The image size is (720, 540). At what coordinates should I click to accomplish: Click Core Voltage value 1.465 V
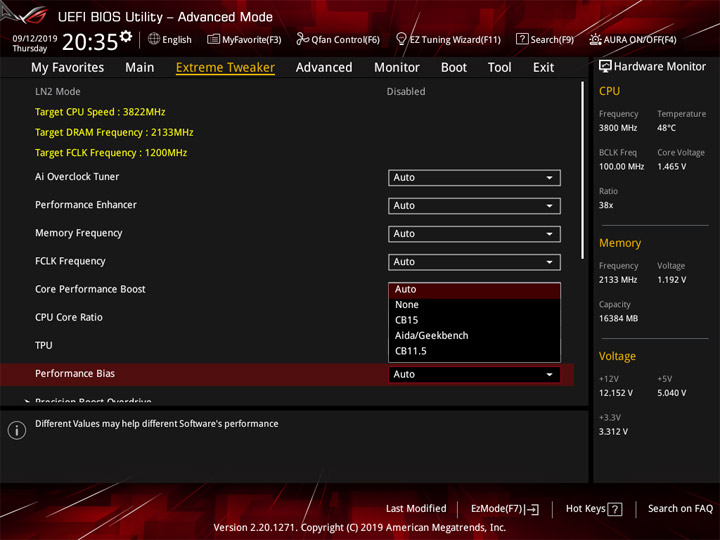672,167
